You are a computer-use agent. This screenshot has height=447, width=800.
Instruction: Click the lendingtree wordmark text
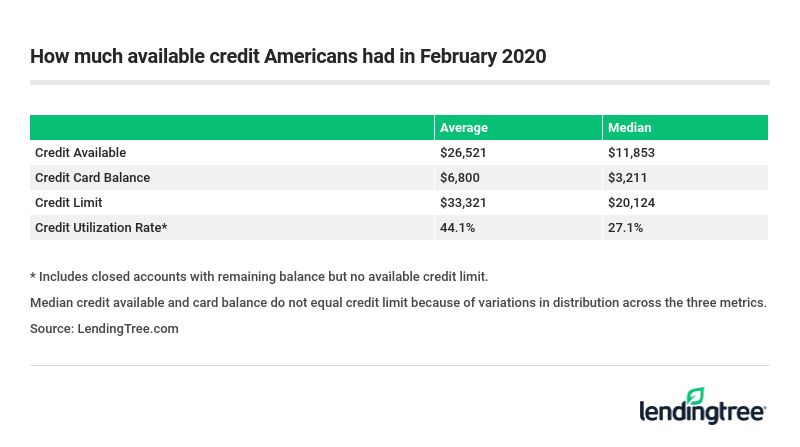pos(702,412)
